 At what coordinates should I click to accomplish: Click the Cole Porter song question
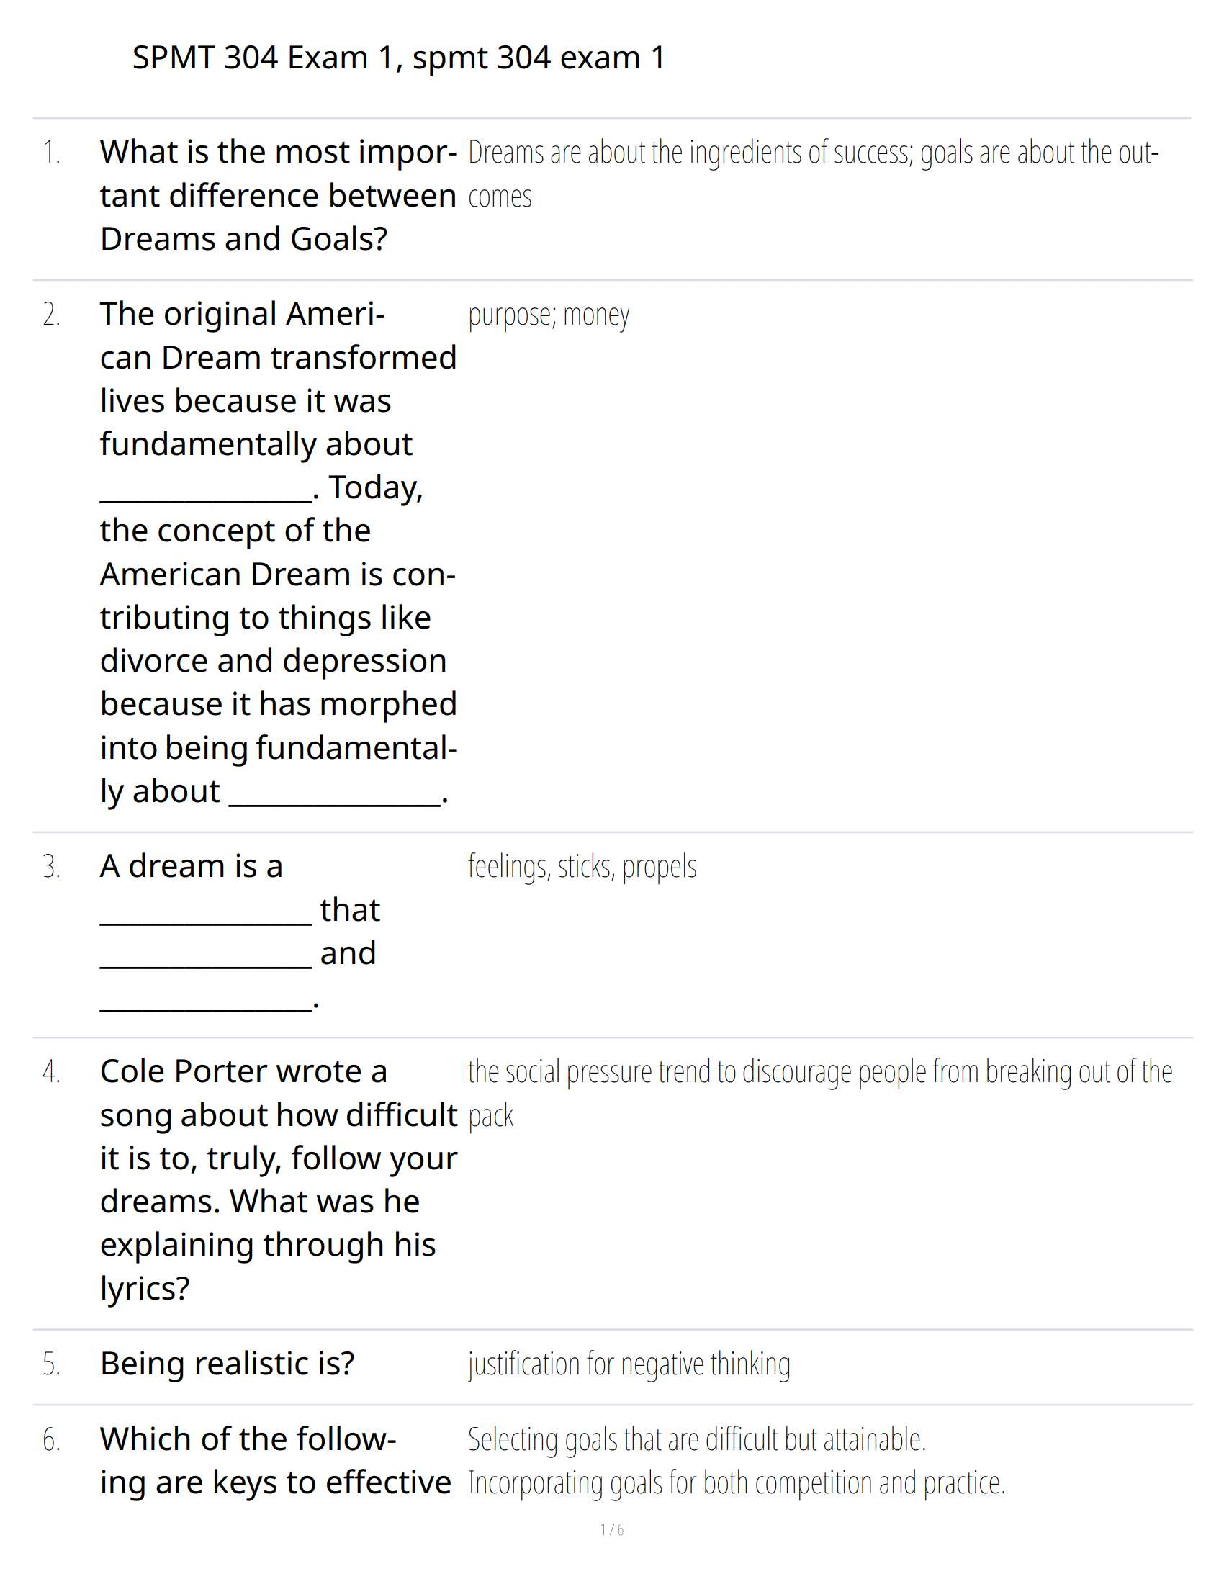pos(278,1179)
